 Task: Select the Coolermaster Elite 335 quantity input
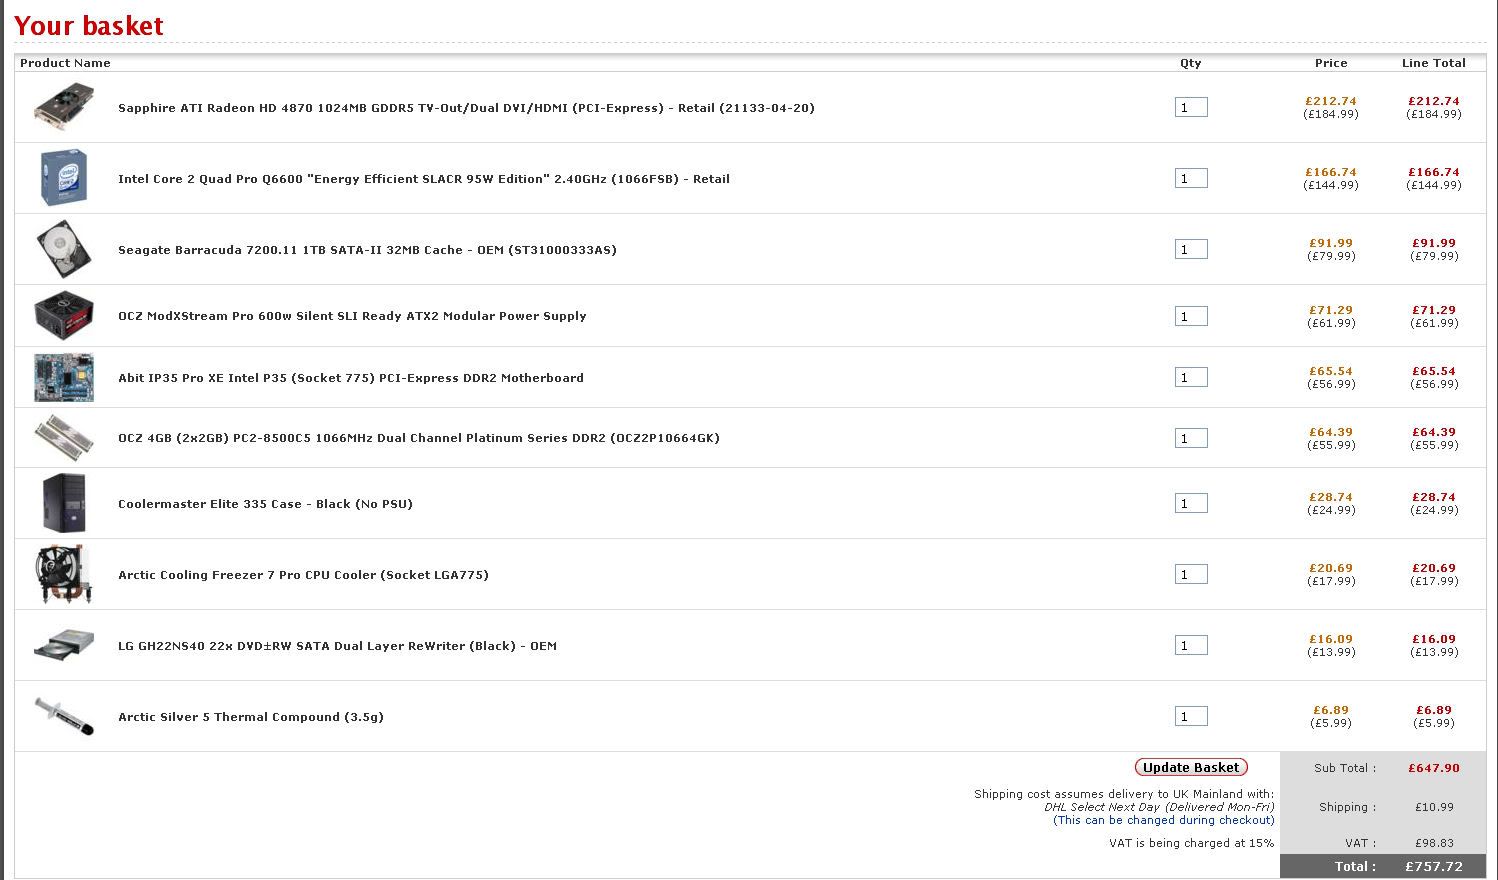[1191, 503]
